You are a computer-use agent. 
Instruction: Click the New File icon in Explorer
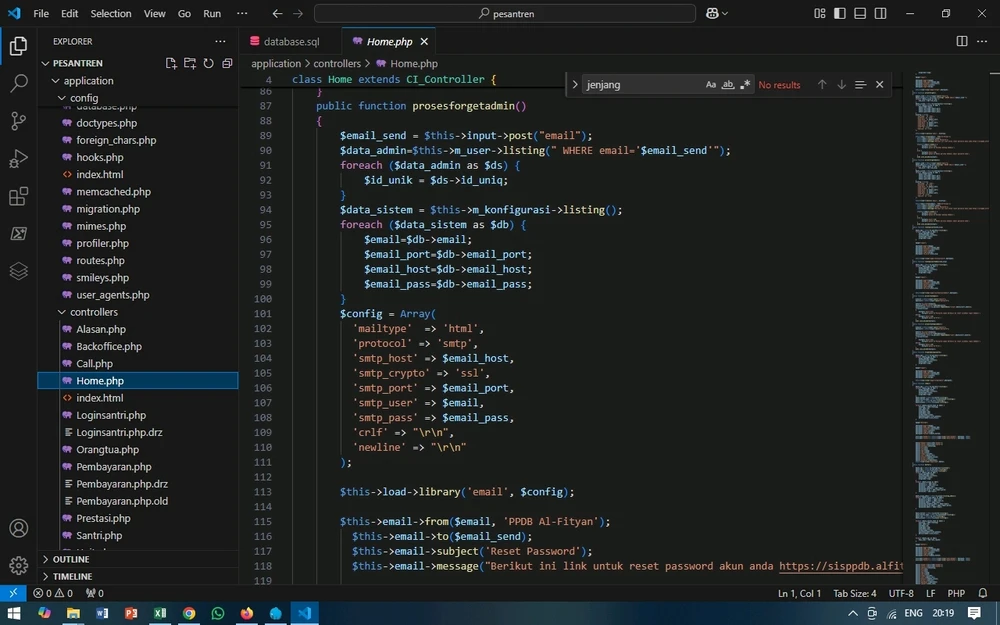click(x=171, y=63)
